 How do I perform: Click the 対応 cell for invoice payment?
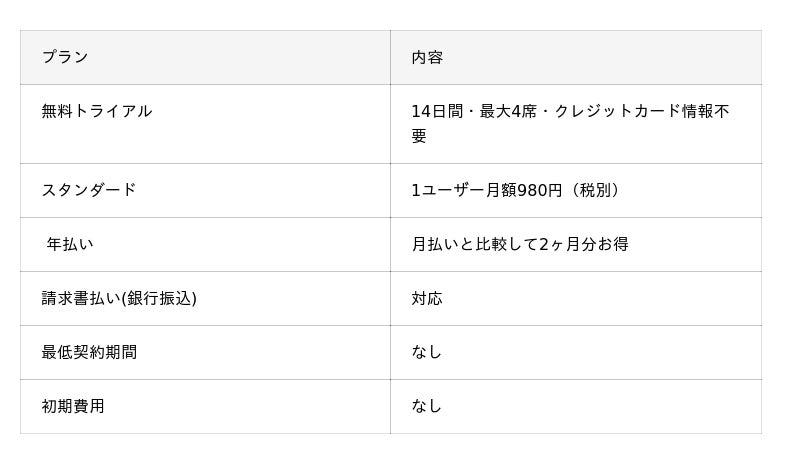click(x=427, y=298)
